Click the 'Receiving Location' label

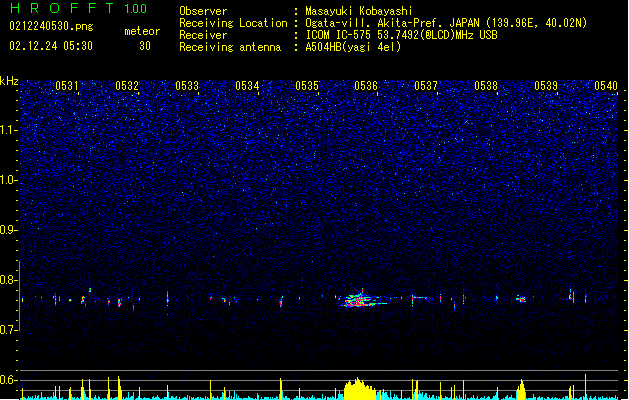(233, 23)
